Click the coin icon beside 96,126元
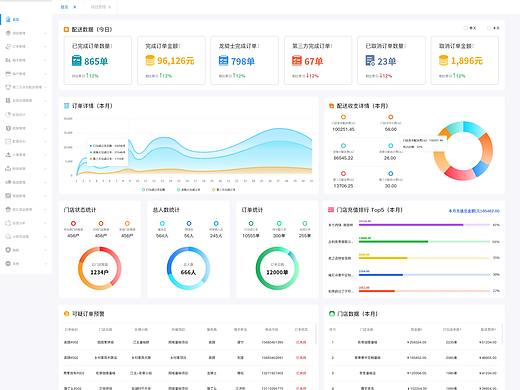The height and width of the screenshot is (390, 520). (150, 60)
